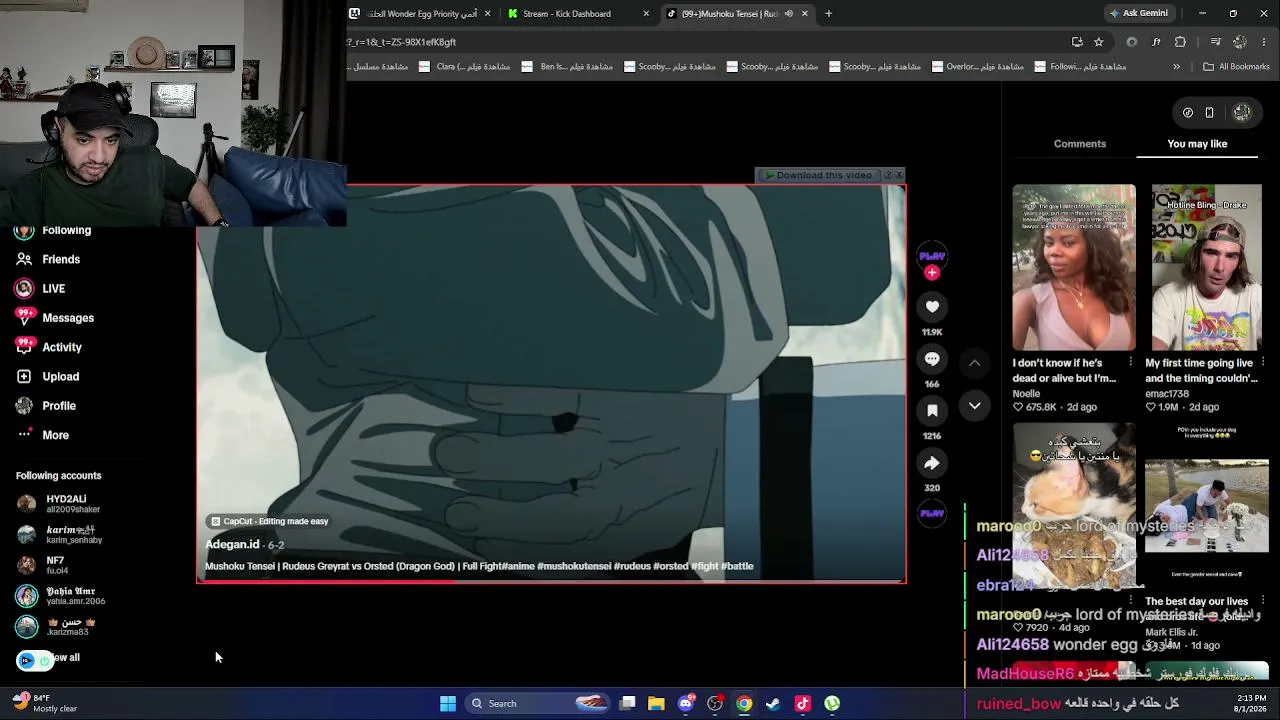Open a new browser tab

point(829,14)
